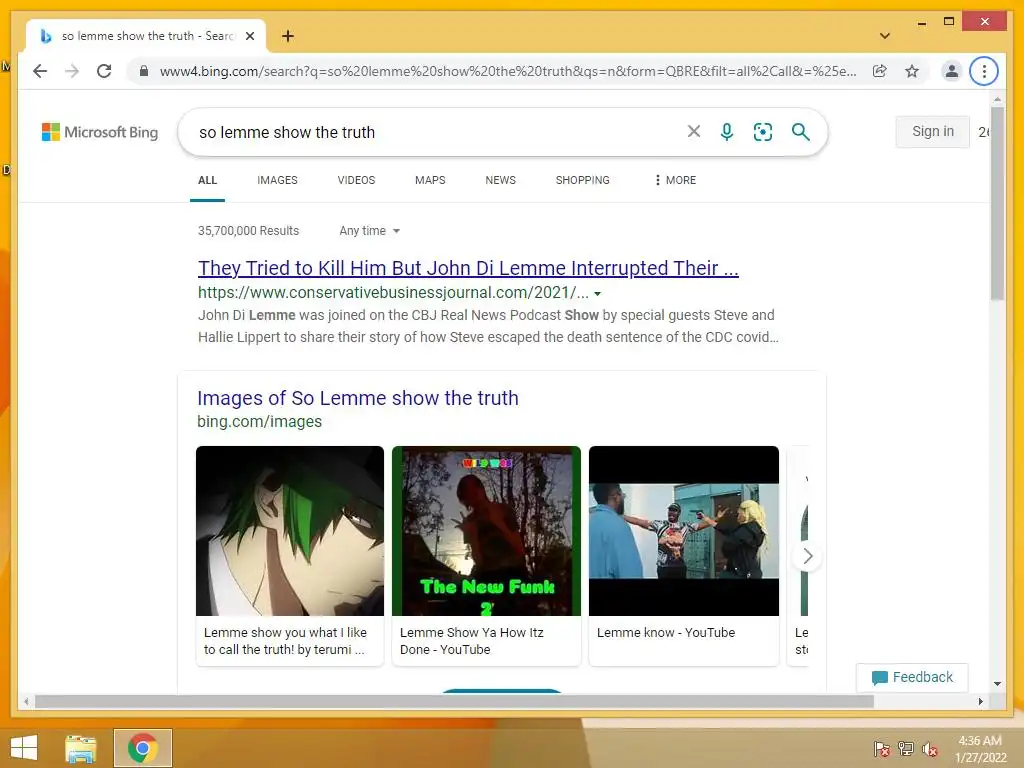Screen dimensions: 1024x768
Task: Go back with the browser back arrow
Action: point(40,71)
